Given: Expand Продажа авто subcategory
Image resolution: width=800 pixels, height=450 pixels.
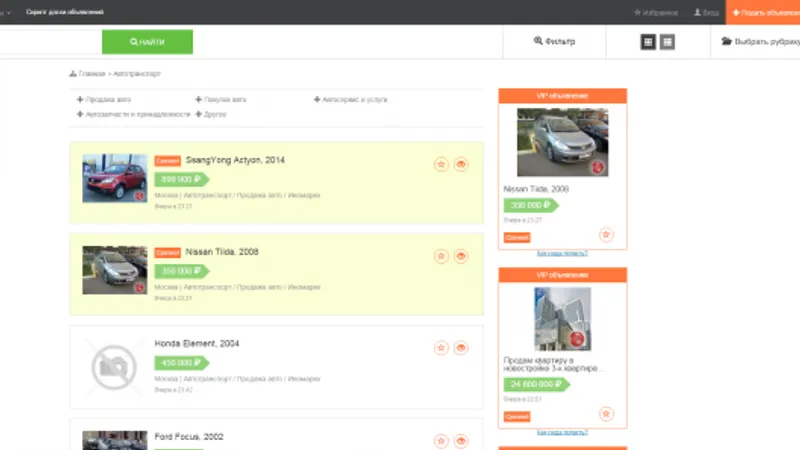Looking at the screenshot, I should (104, 99).
